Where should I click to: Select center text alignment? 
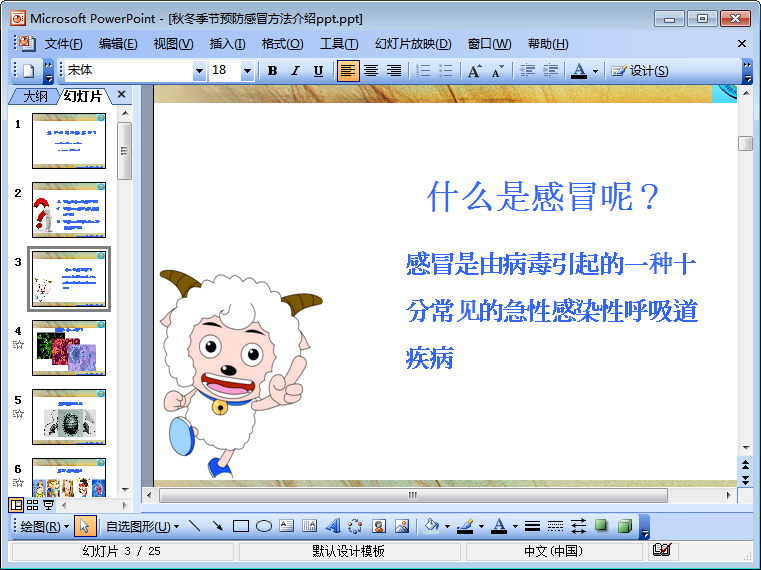371,71
